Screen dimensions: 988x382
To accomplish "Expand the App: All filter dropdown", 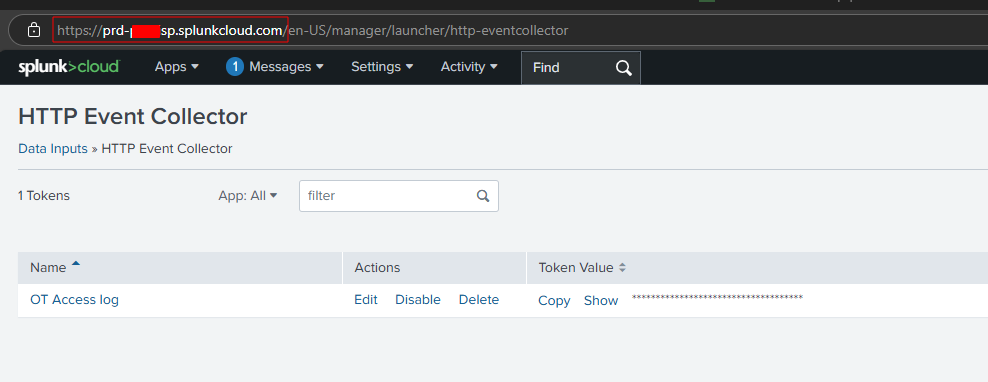I will pos(248,196).
